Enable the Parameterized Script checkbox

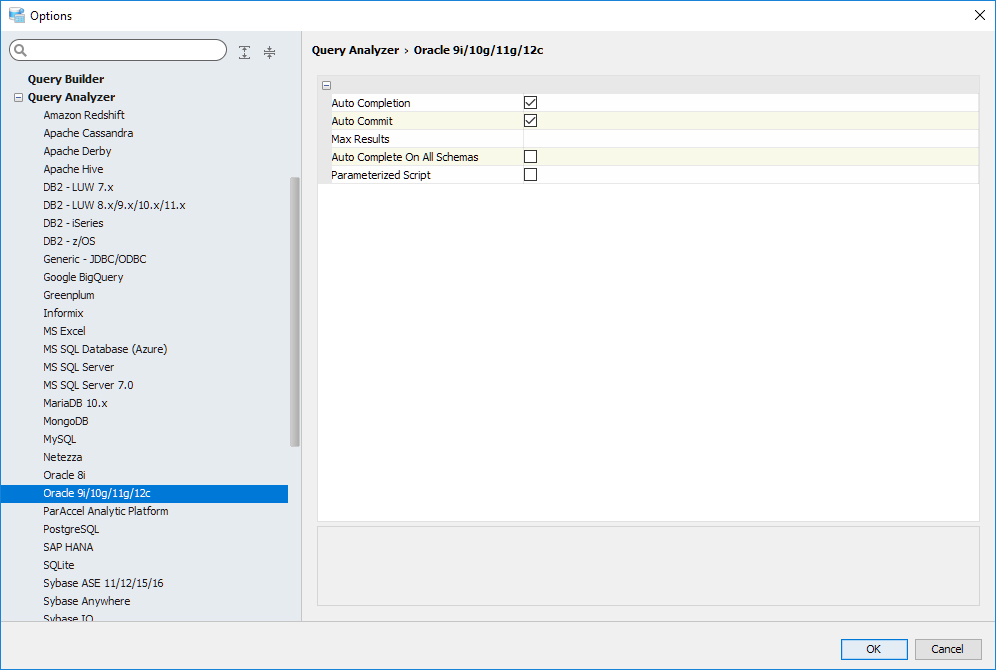tap(530, 175)
